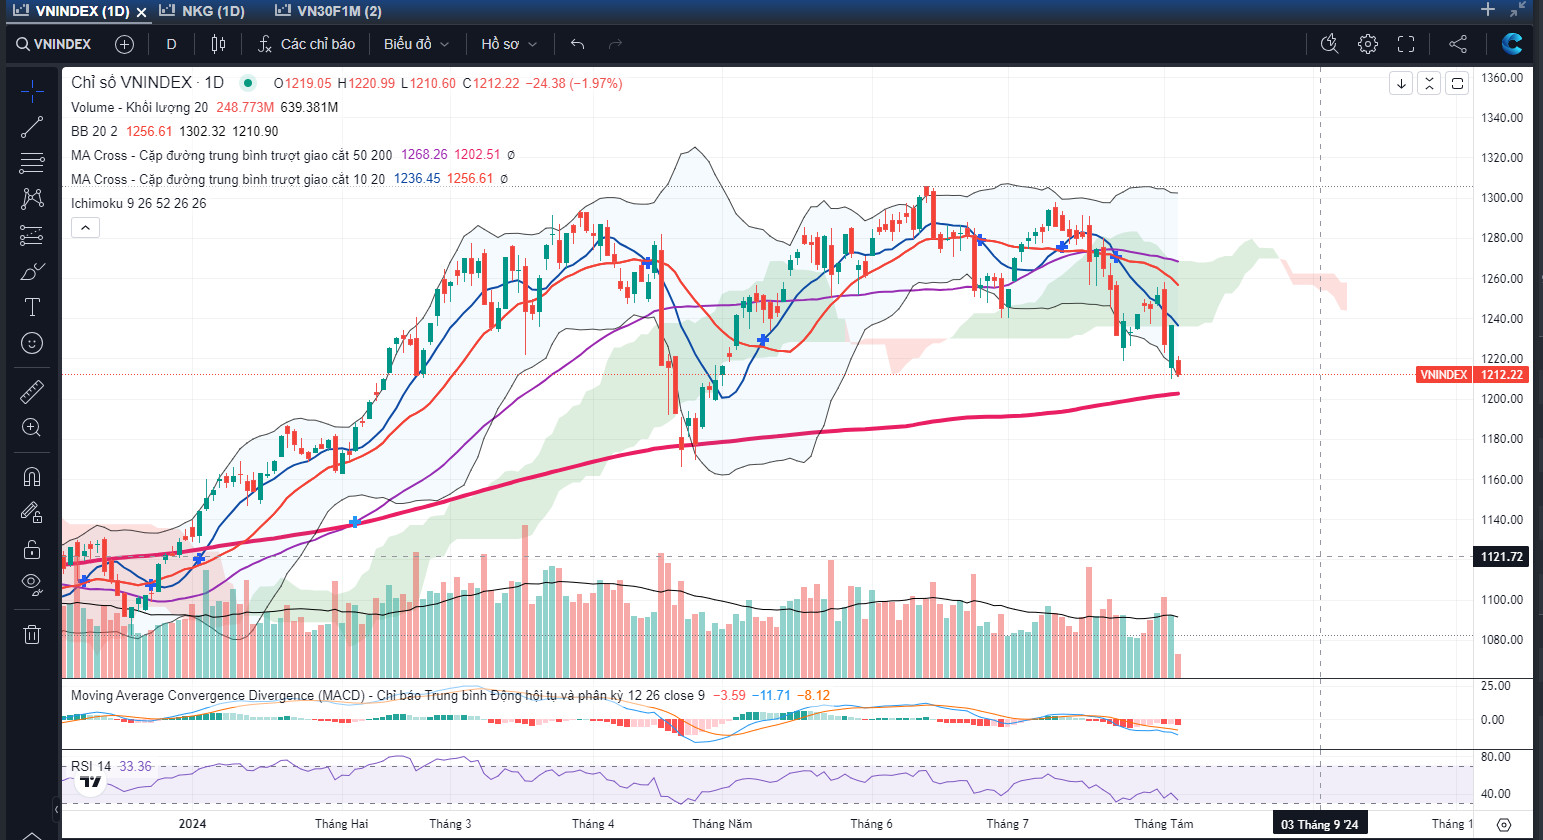The height and width of the screenshot is (840, 1543).
Task: Select the chart pattern drawing tool
Action: (x=32, y=198)
